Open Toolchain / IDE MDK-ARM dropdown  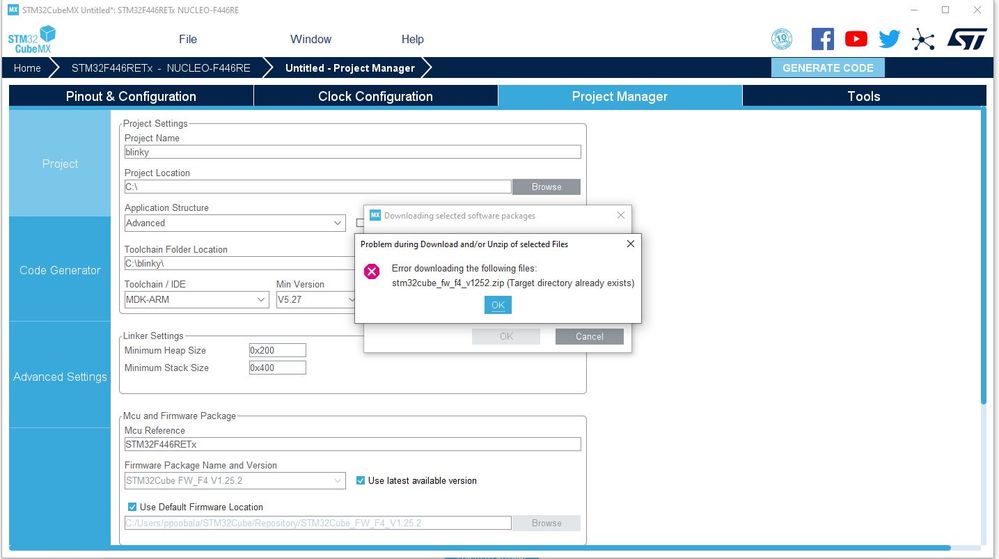click(x=196, y=300)
